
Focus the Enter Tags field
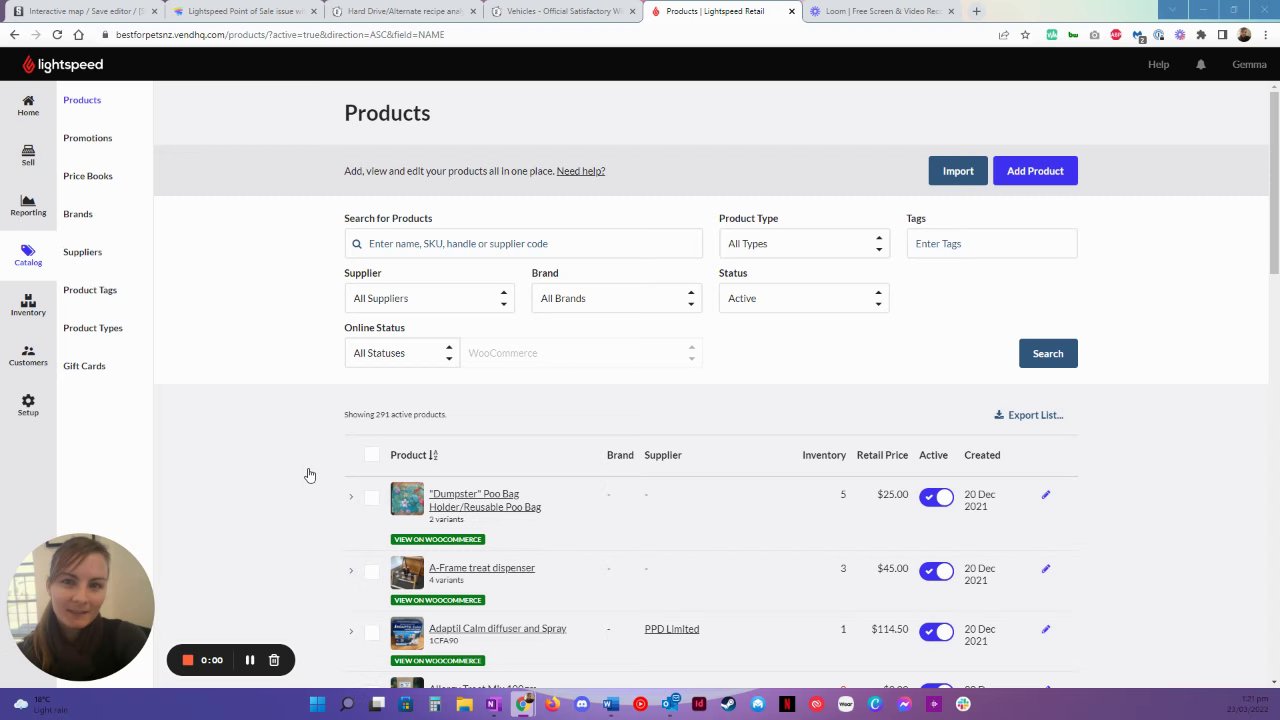992,244
